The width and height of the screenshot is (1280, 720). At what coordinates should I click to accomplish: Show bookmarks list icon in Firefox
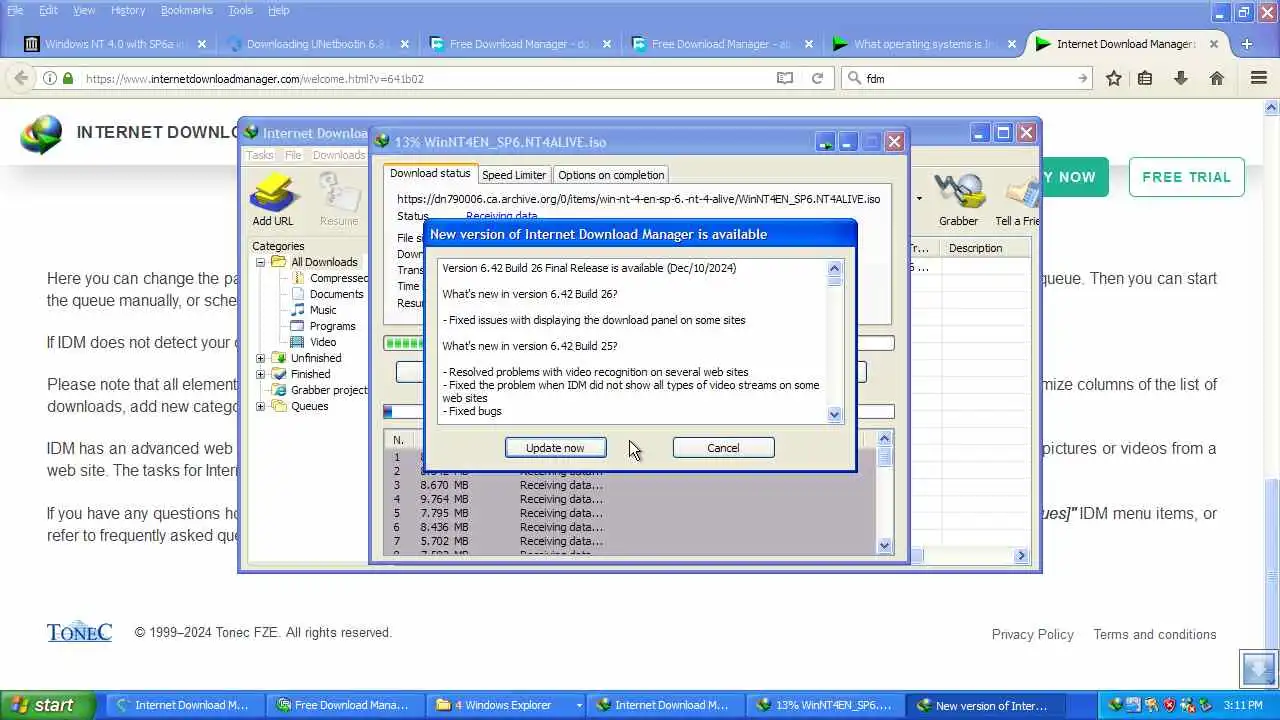click(x=1145, y=78)
